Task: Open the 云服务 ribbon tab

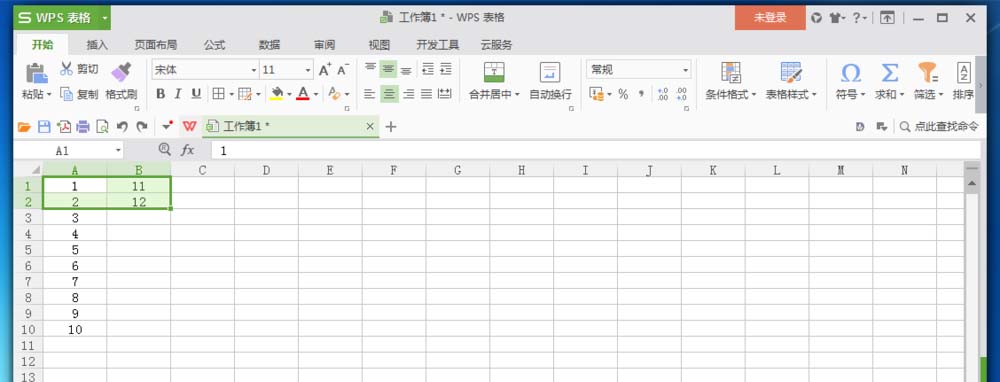Action: coord(496,45)
